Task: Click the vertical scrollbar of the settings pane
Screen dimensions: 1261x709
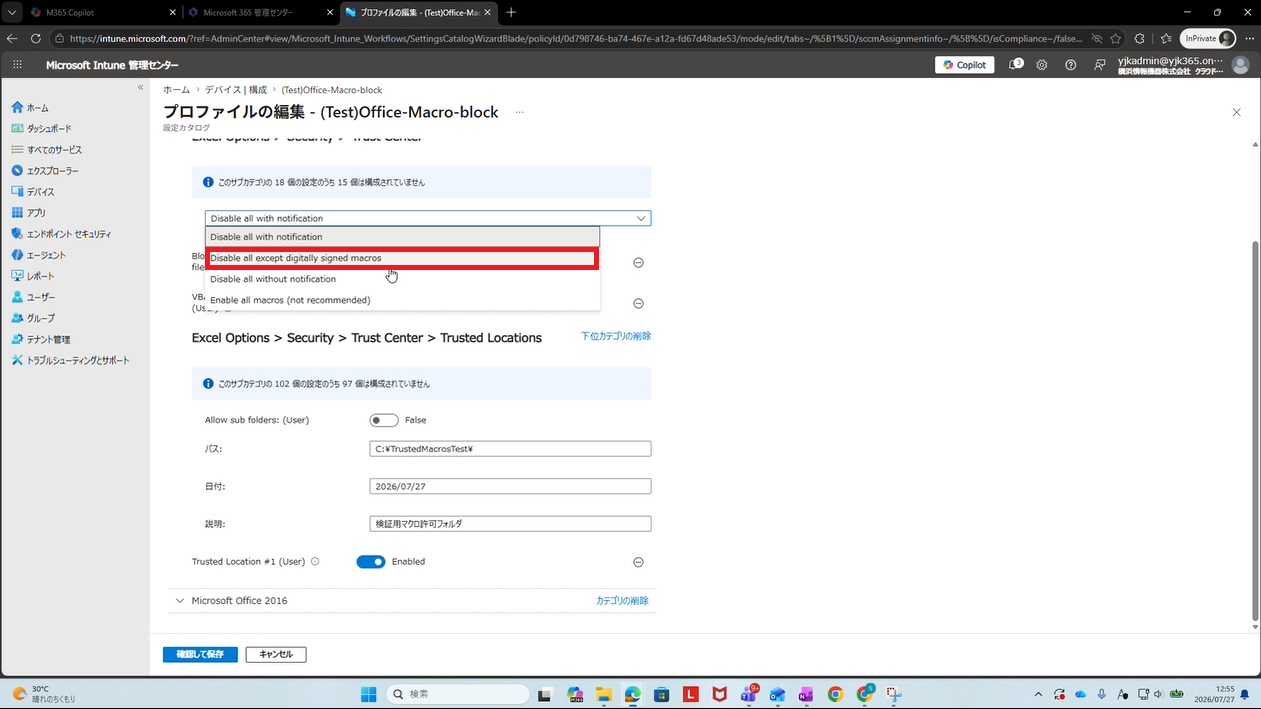Action: (1256, 430)
